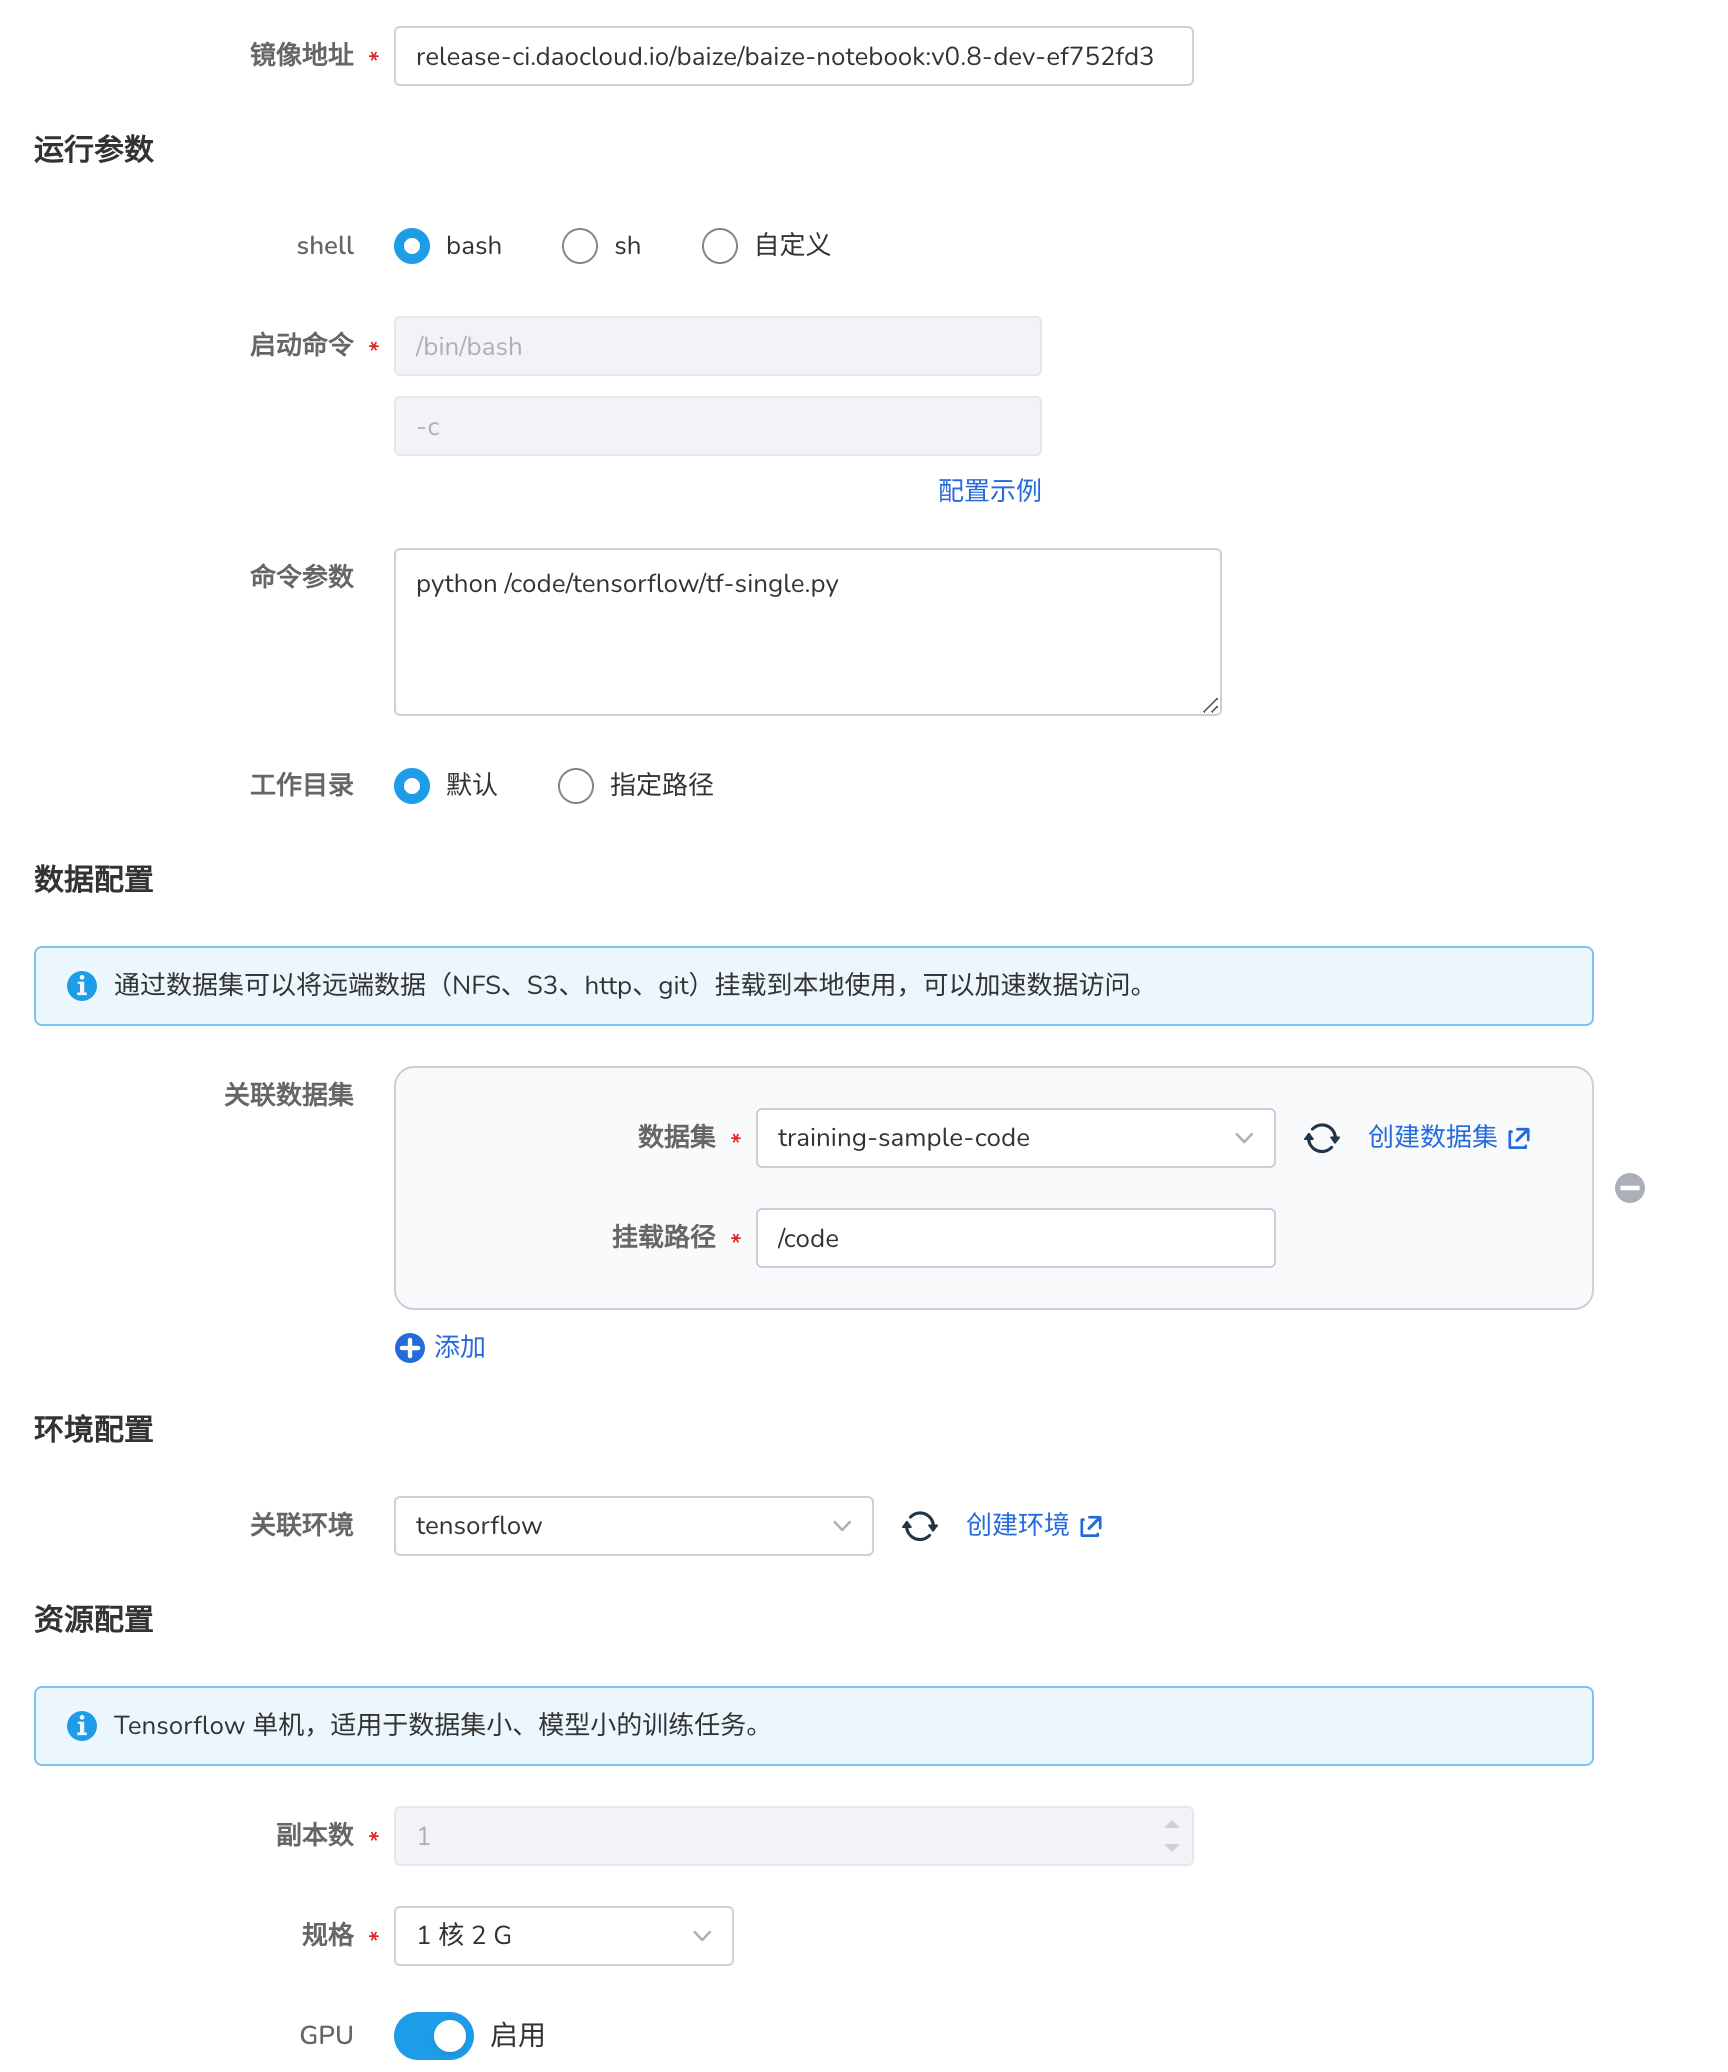Click the 挂载路径 field containing /code
The image size is (1728, 2072).
[1014, 1238]
